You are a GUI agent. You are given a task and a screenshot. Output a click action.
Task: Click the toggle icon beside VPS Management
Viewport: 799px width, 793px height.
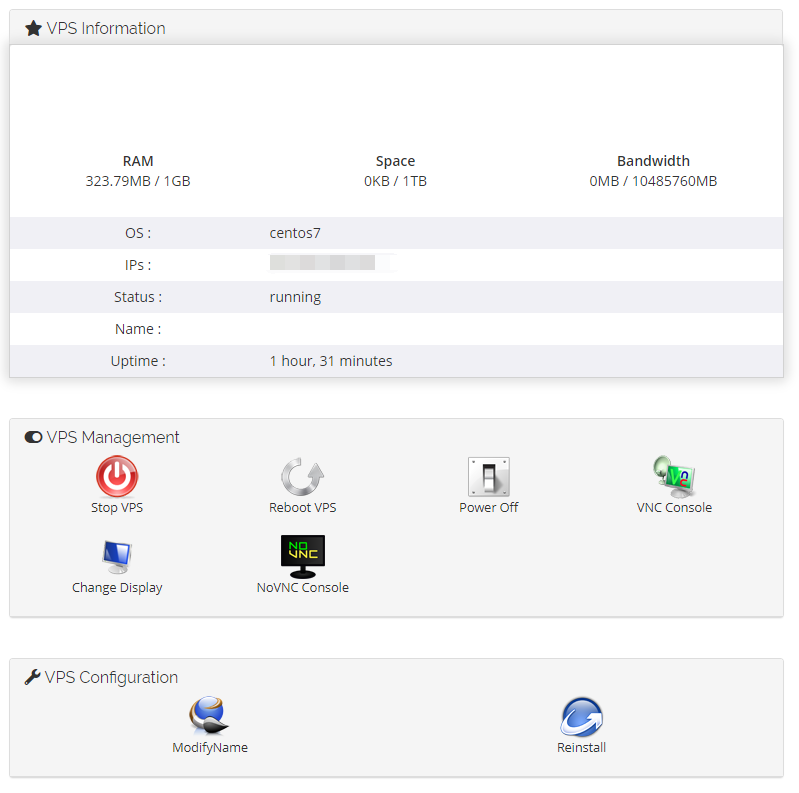(33, 437)
